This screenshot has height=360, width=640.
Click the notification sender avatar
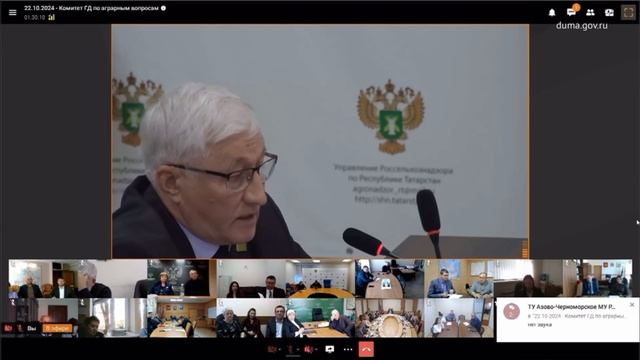(511, 311)
